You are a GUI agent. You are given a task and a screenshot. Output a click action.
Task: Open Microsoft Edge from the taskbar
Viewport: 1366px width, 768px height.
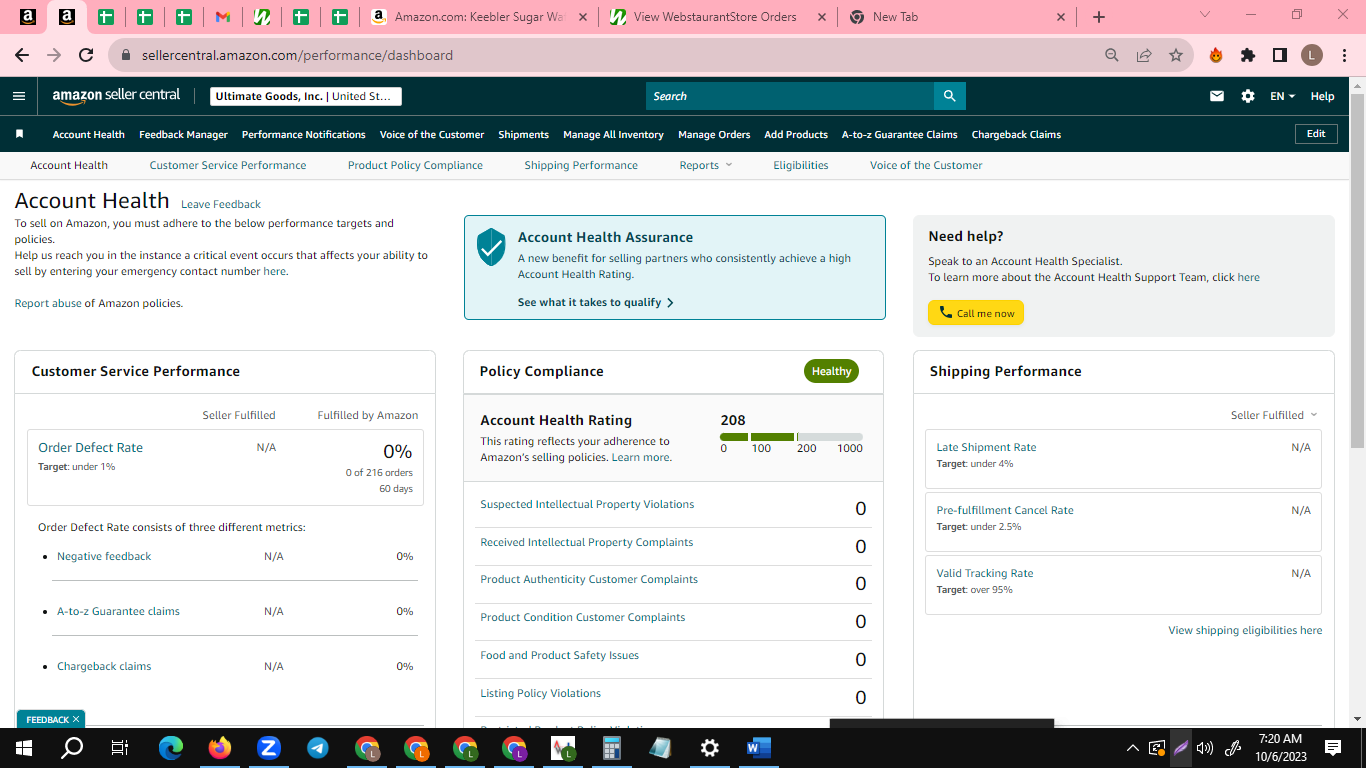pyautogui.click(x=171, y=747)
